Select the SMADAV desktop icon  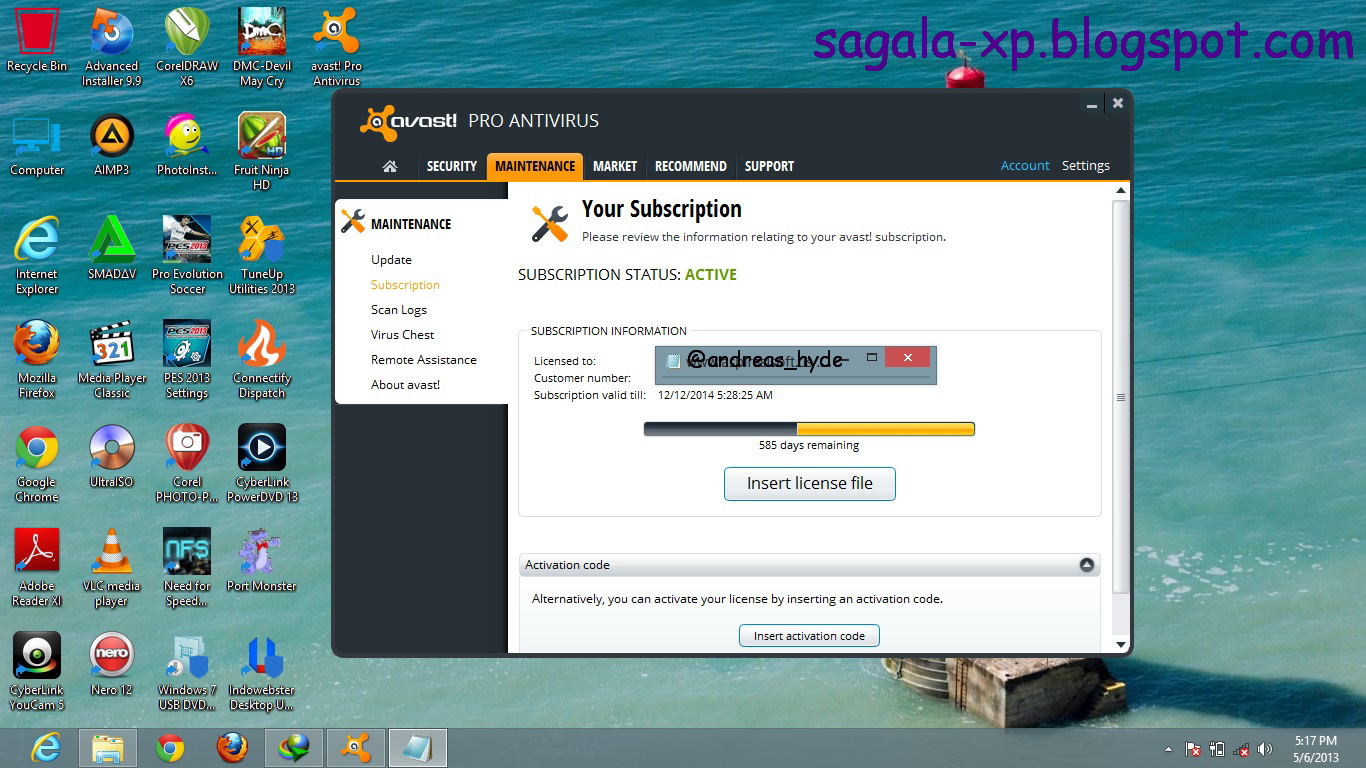coord(112,249)
